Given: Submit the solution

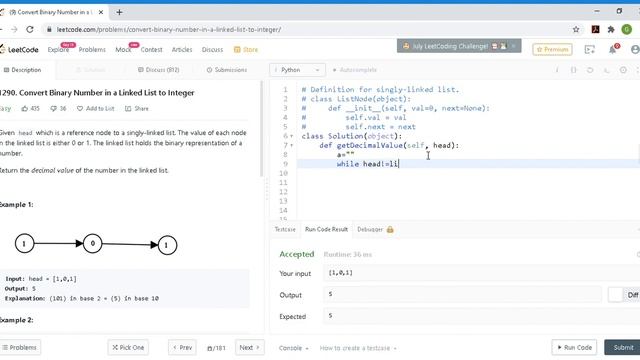Looking at the screenshot, I should 622,347.
